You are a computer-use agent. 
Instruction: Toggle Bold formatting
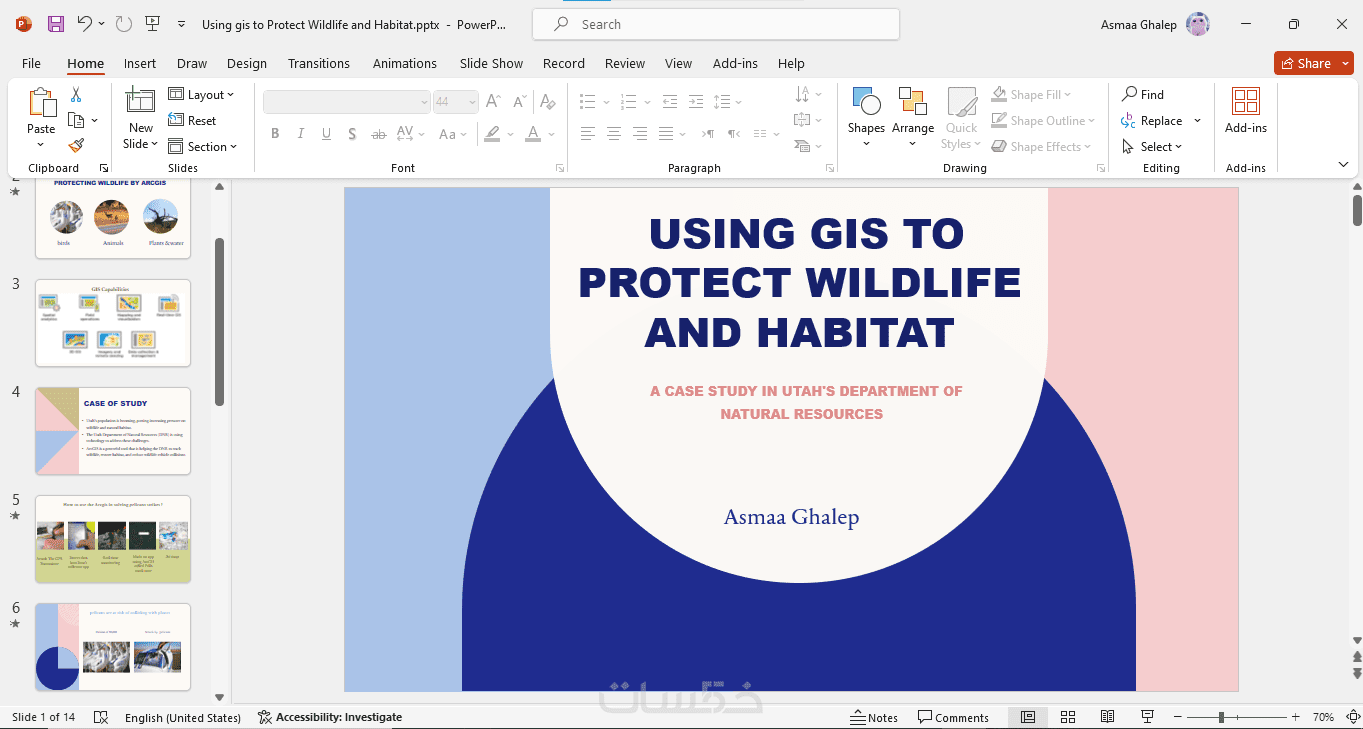pyautogui.click(x=275, y=134)
